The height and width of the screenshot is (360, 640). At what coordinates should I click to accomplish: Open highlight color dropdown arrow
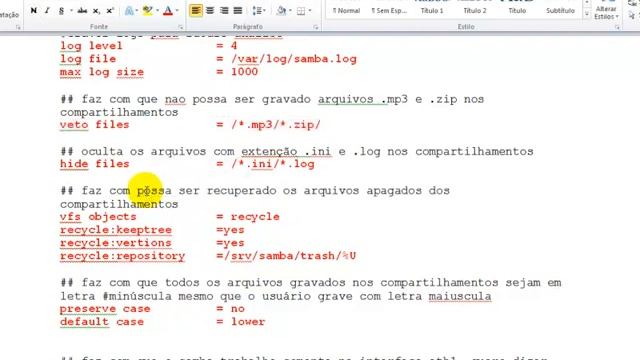157,11
